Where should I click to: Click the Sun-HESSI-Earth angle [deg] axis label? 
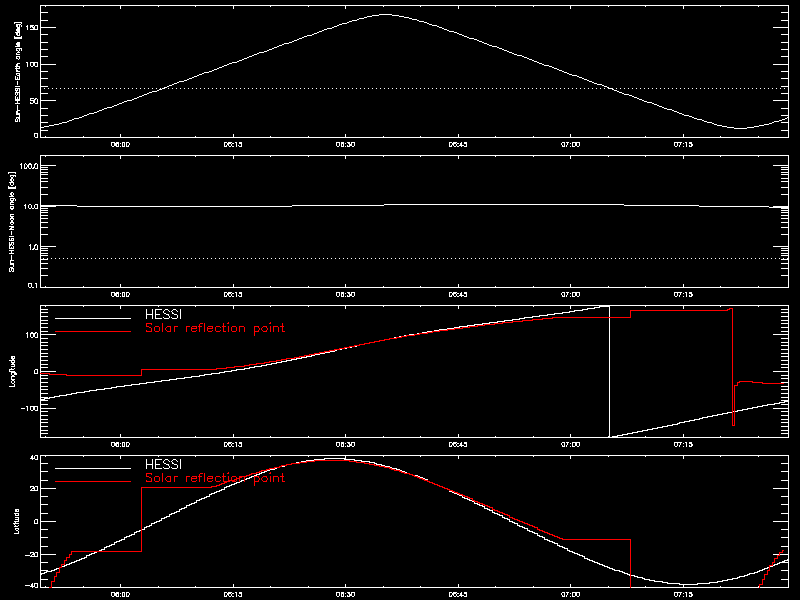[x=18, y=71]
